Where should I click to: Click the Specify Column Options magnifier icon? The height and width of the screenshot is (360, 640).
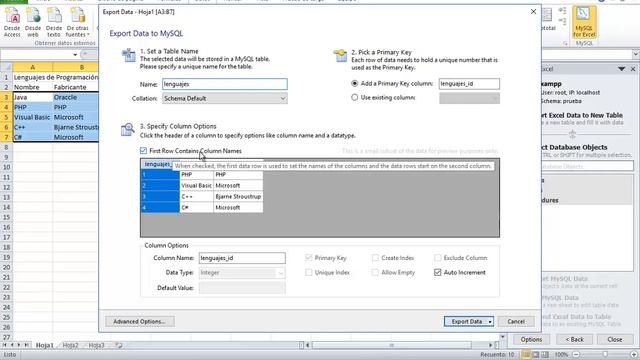(128, 129)
